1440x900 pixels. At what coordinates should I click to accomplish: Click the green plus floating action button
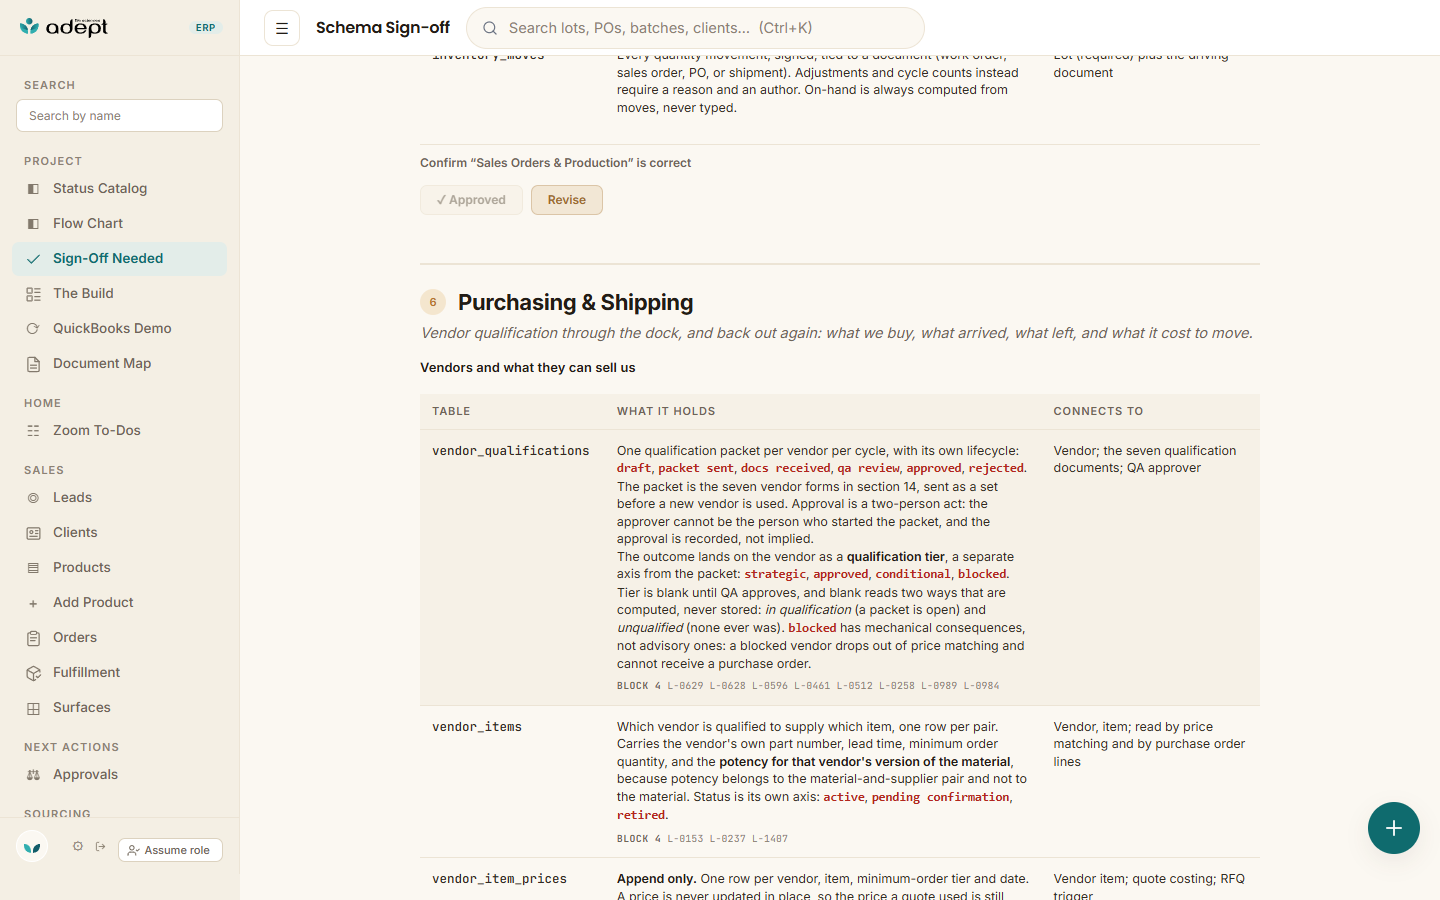pos(1394,828)
